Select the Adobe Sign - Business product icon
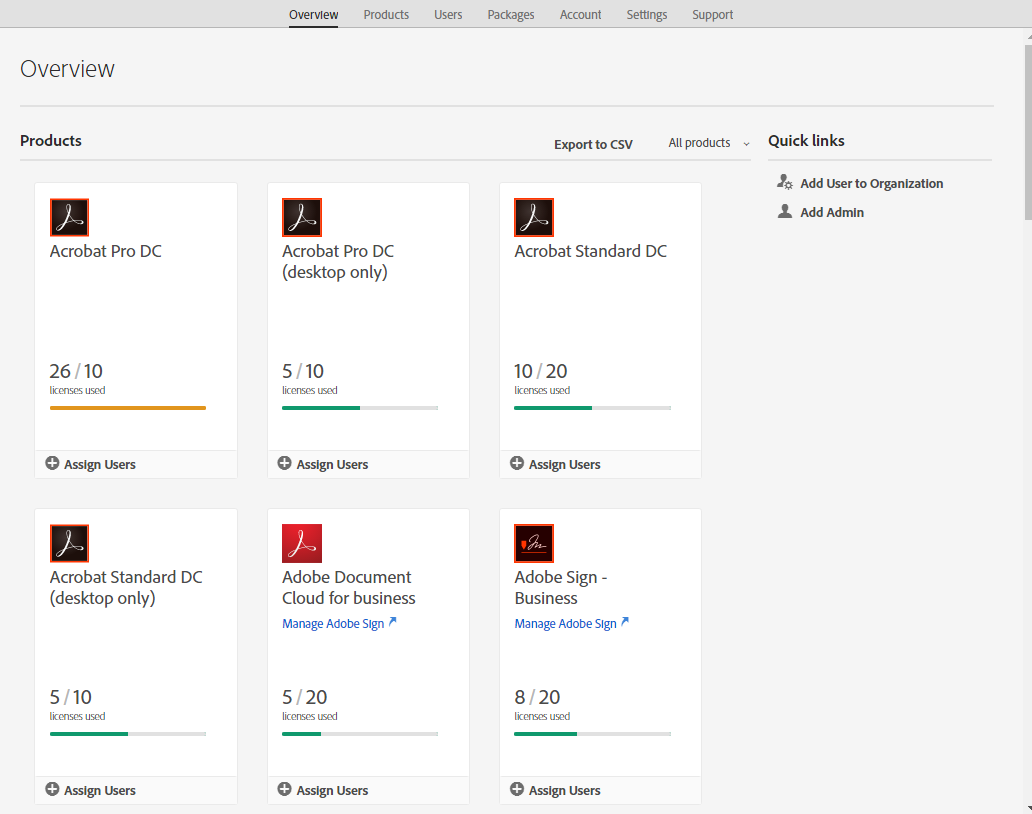Viewport: 1032px width, 814px height. pyautogui.click(x=533, y=543)
